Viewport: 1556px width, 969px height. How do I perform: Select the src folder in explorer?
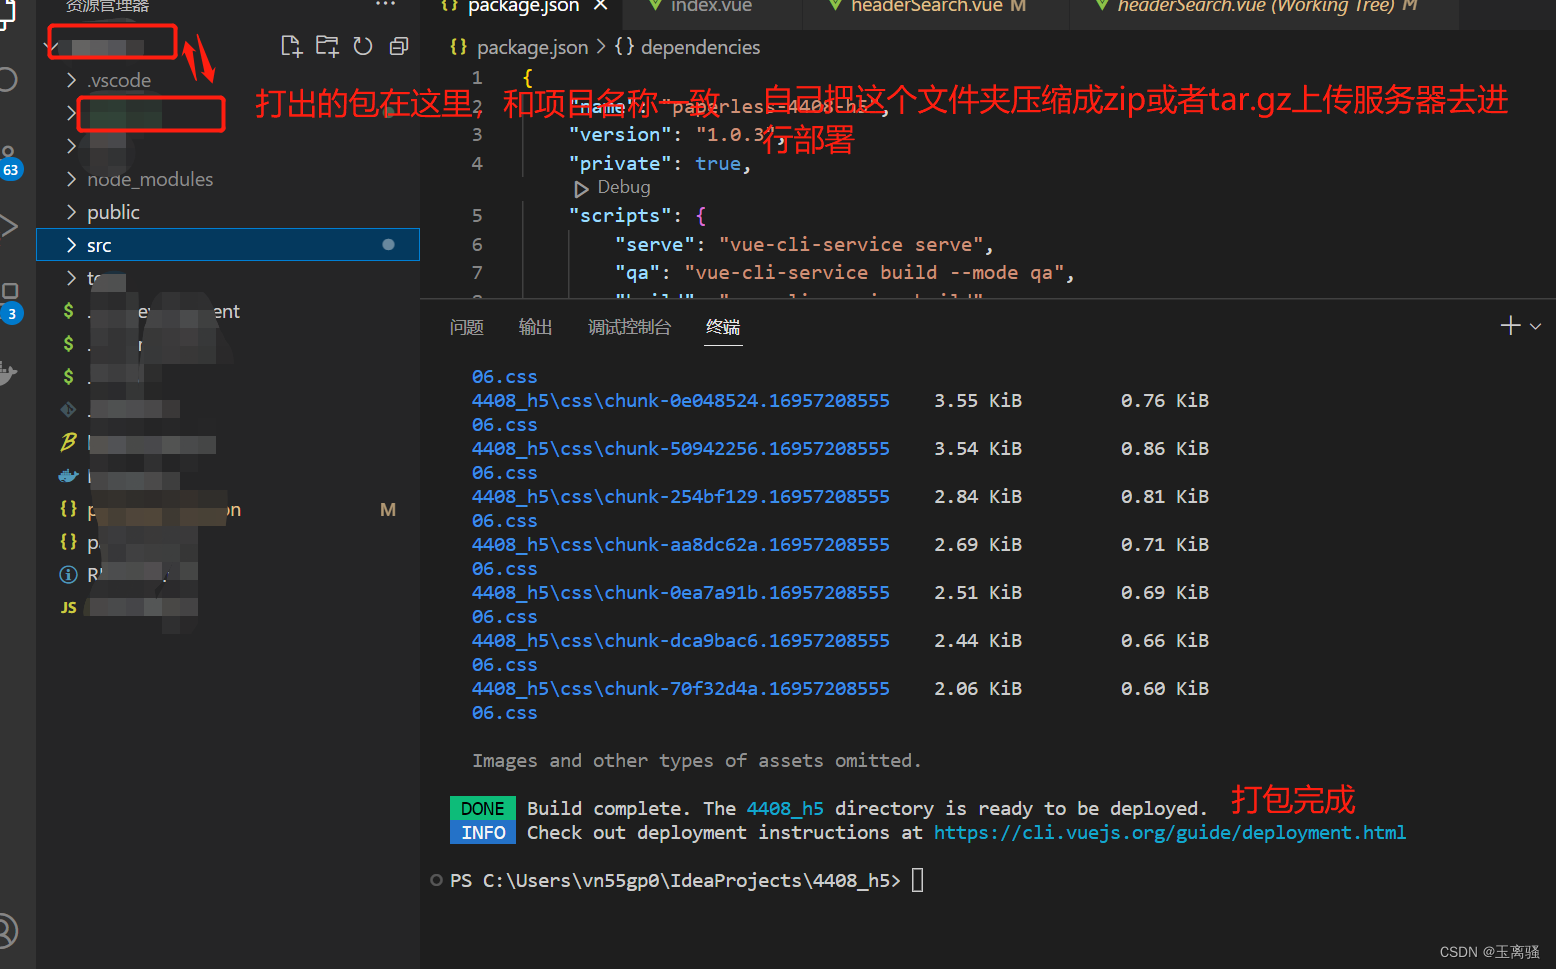tap(99, 245)
